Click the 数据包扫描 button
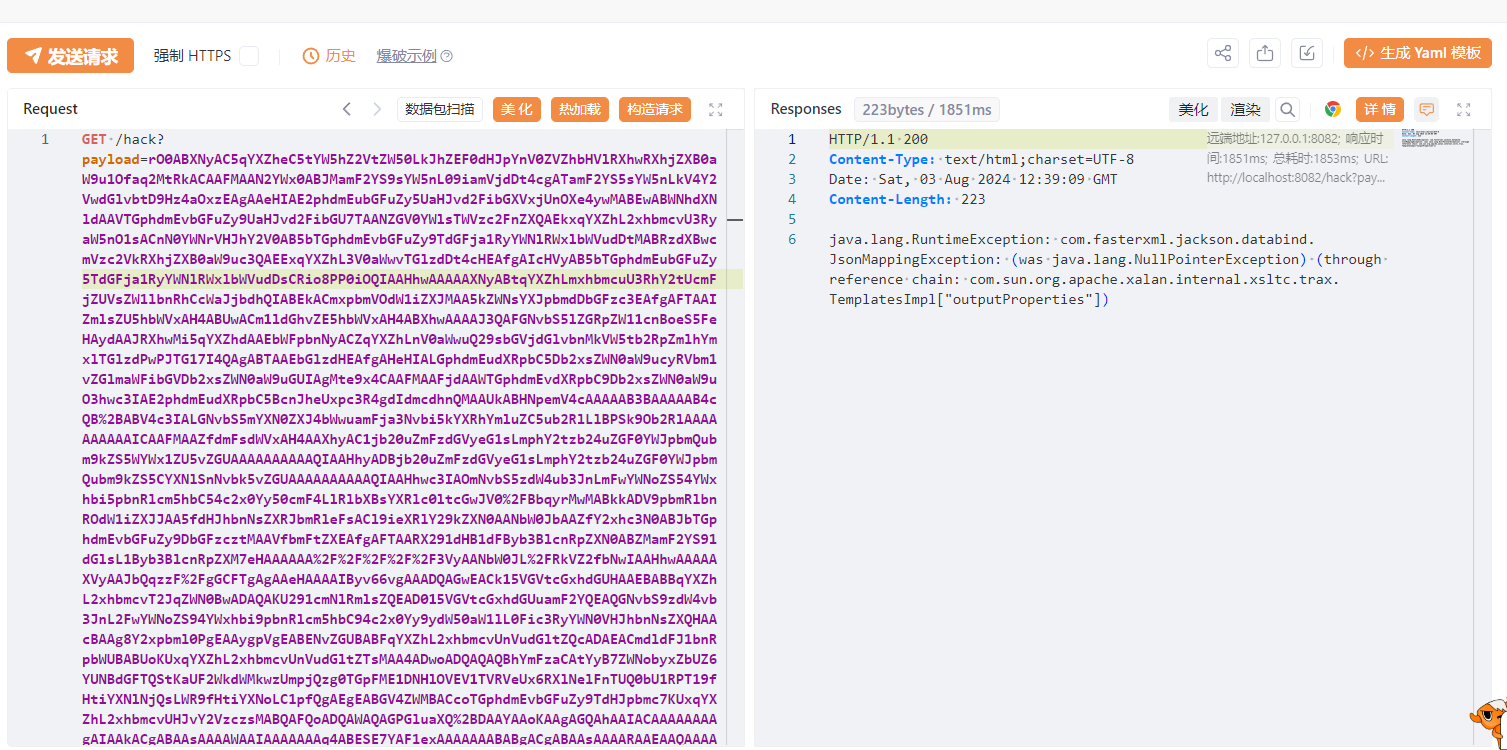 tap(440, 109)
